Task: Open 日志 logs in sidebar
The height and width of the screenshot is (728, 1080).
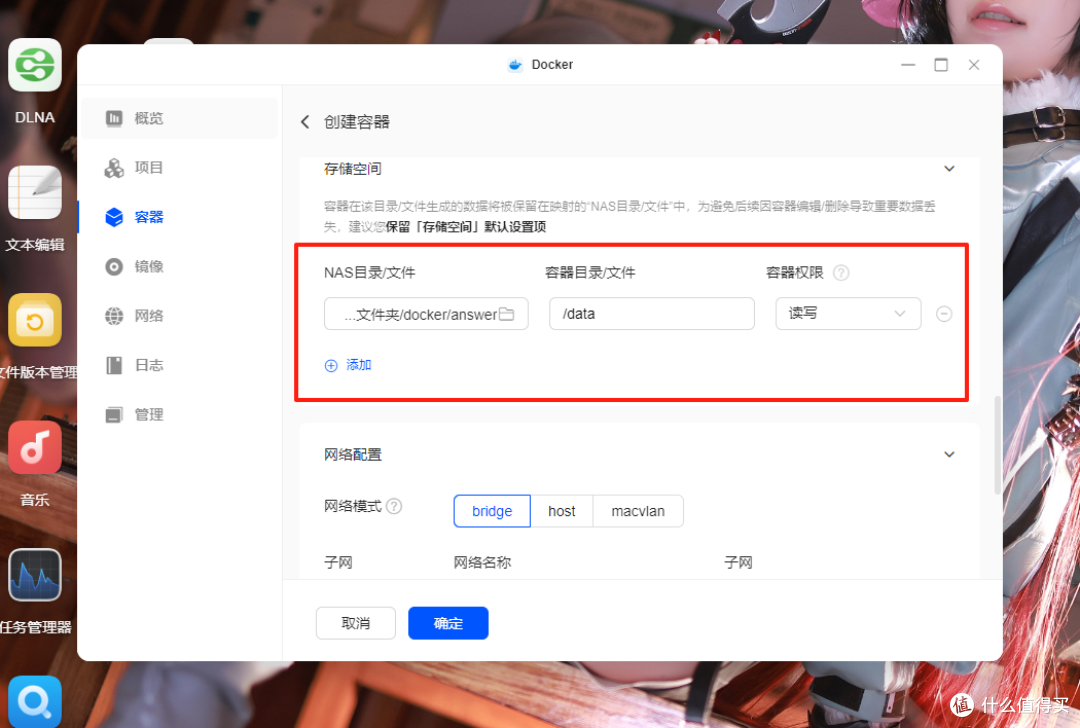Action: click(180, 365)
